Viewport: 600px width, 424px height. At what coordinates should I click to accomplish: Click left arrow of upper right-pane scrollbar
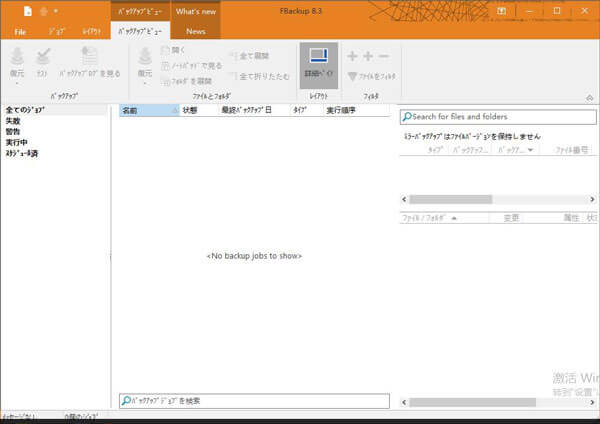point(404,199)
